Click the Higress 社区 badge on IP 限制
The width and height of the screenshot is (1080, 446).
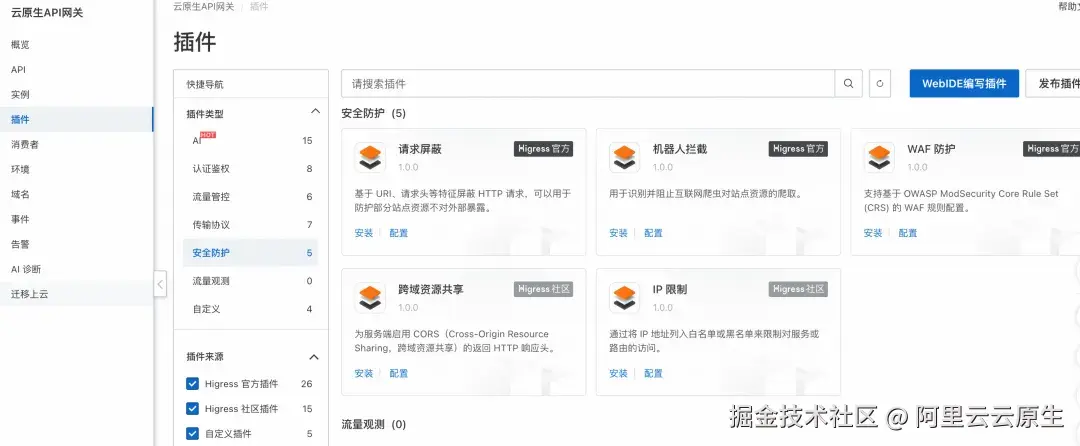tap(798, 289)
